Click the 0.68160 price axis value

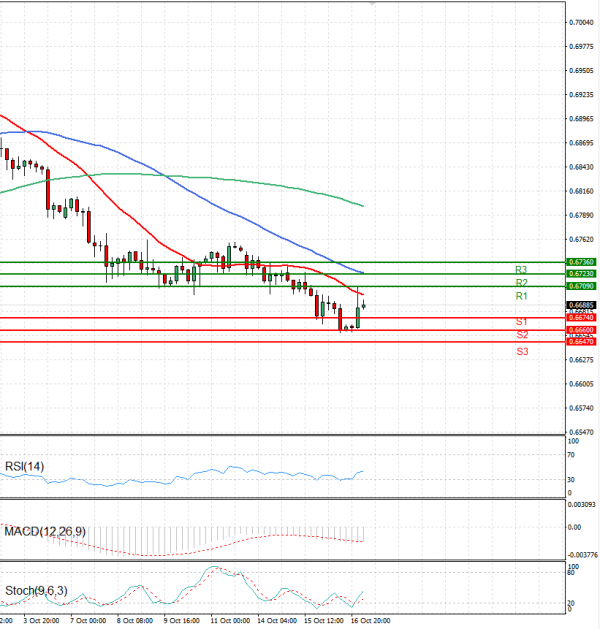point(581,191)
